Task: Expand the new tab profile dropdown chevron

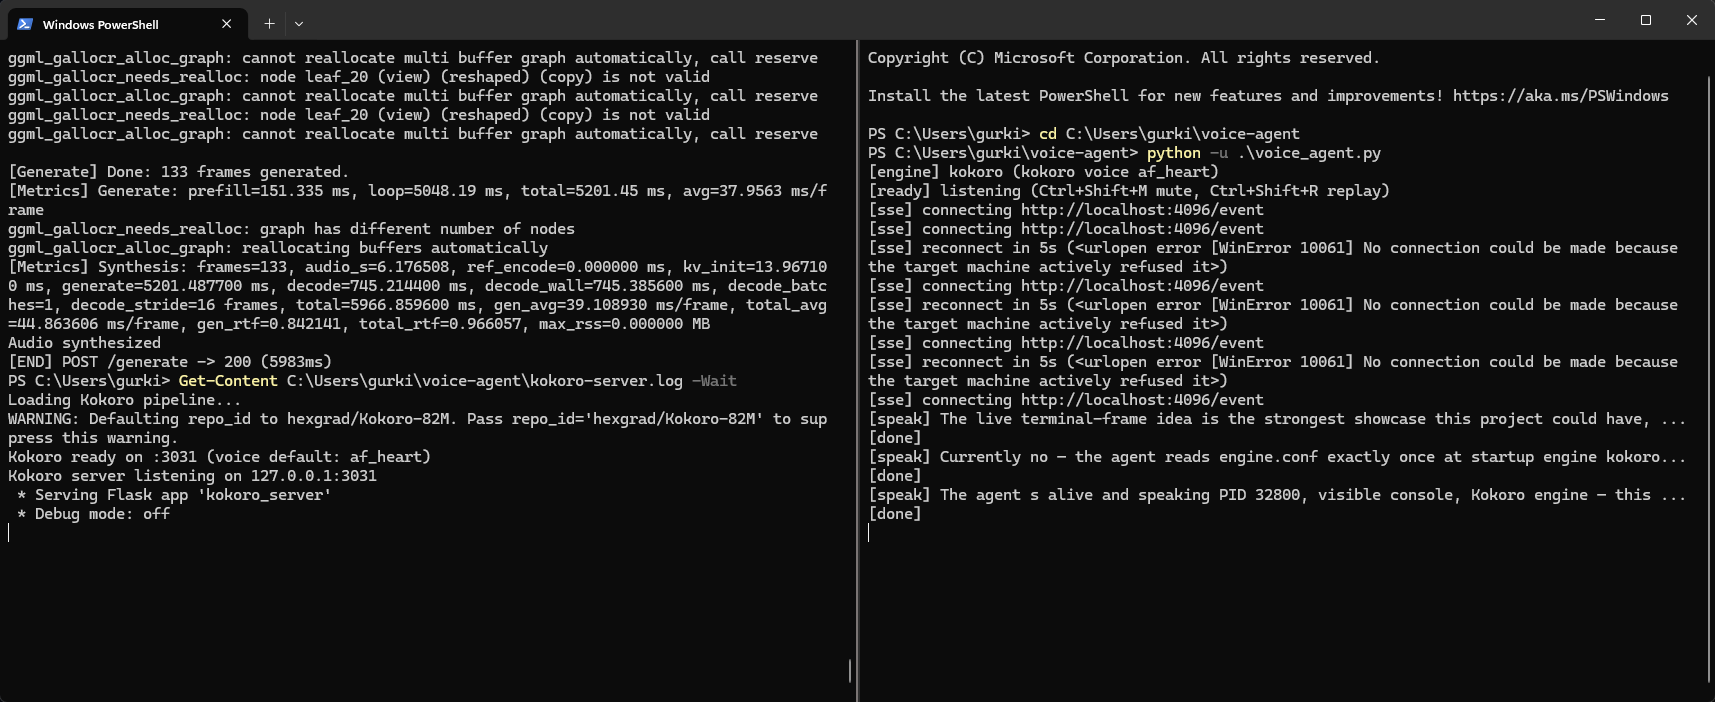Action: [299, 23]
